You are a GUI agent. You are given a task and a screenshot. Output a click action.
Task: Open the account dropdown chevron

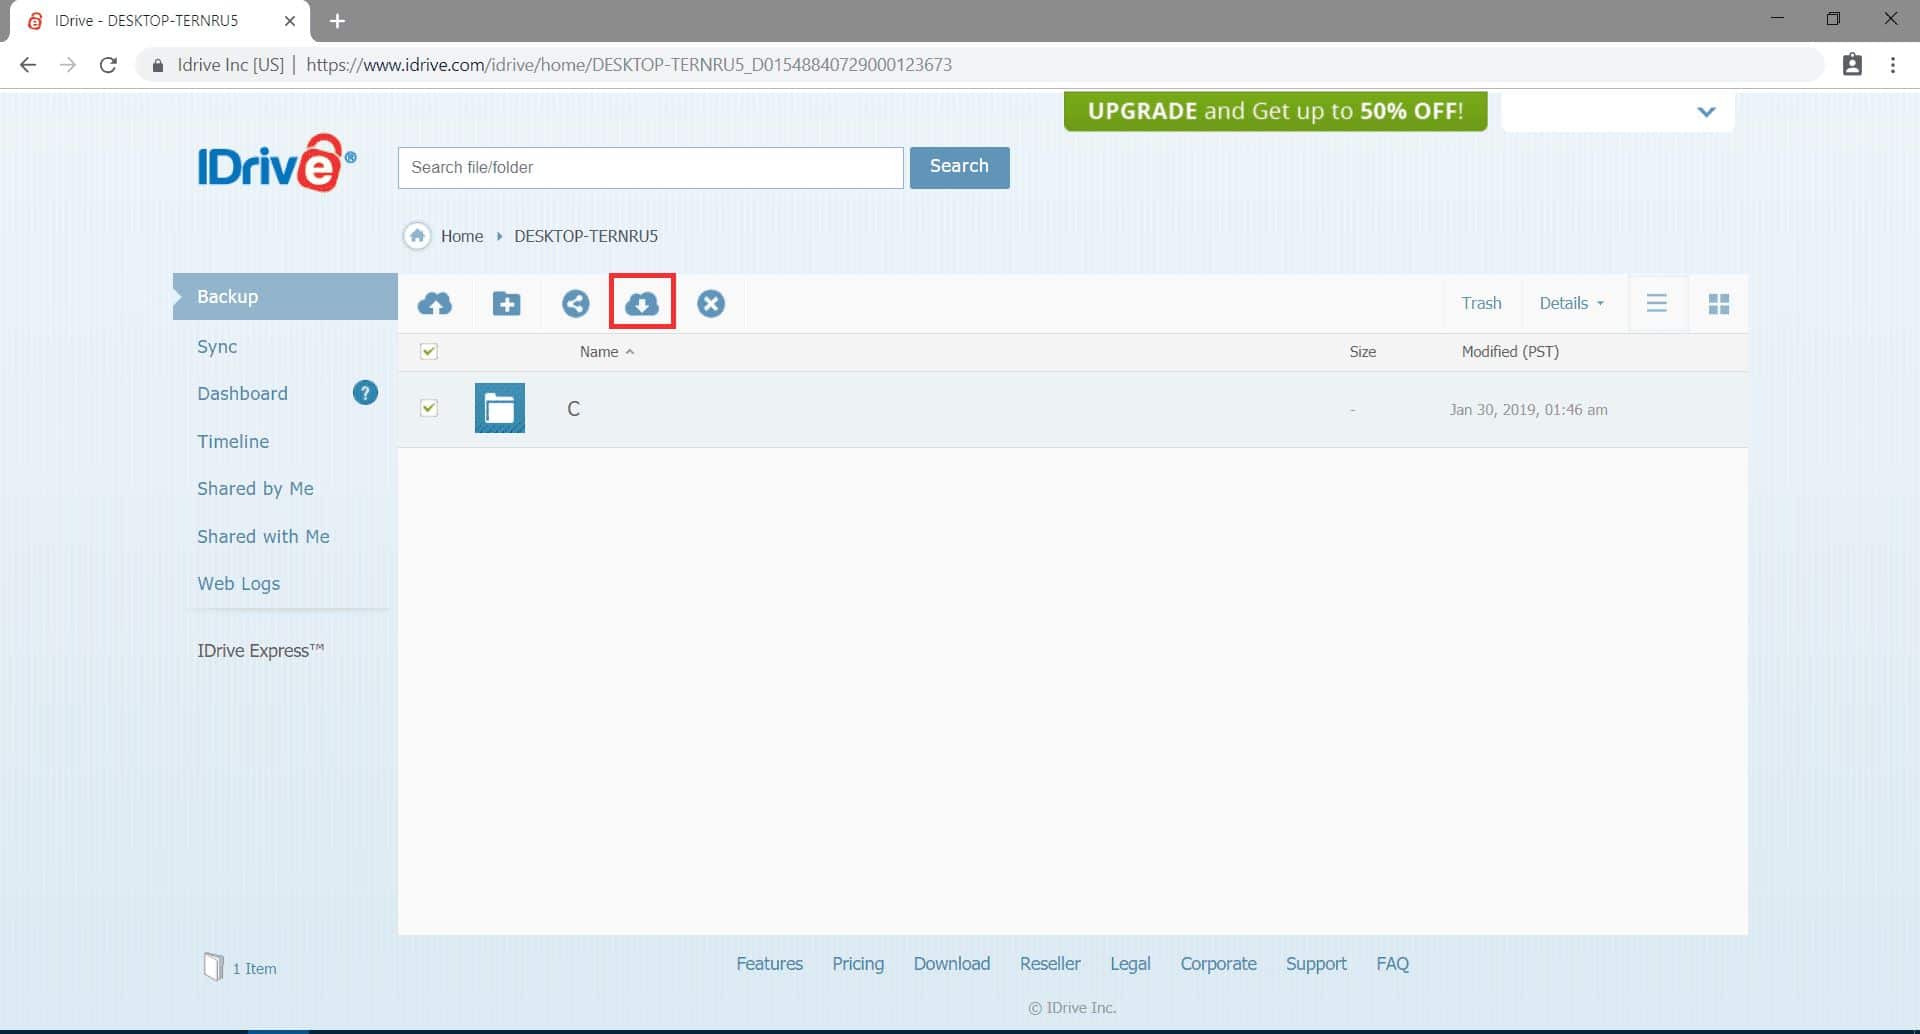1706,112
